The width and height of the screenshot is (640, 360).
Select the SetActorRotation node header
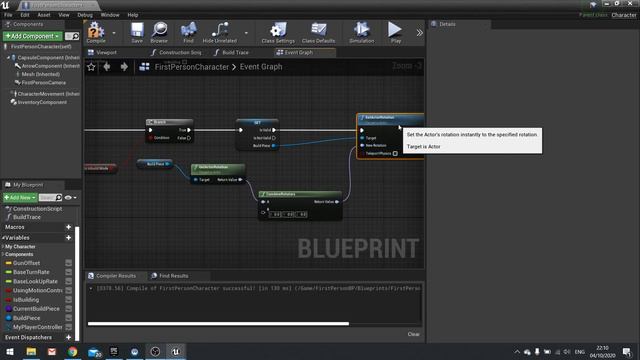click(x=390, y=119)
